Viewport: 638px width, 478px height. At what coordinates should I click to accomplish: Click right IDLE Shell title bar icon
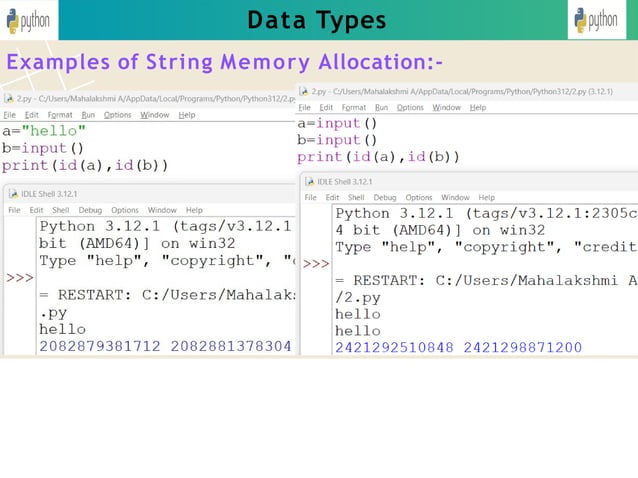[x=310, y=181]
